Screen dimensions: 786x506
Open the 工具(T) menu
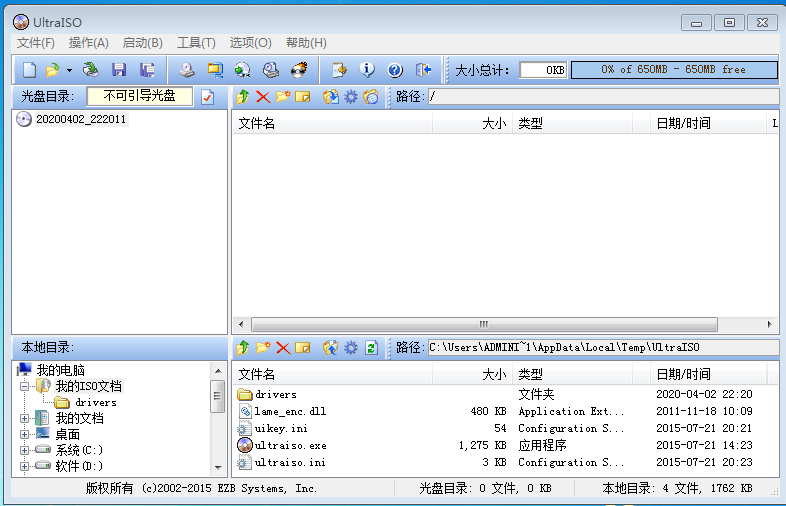(196, 43)
